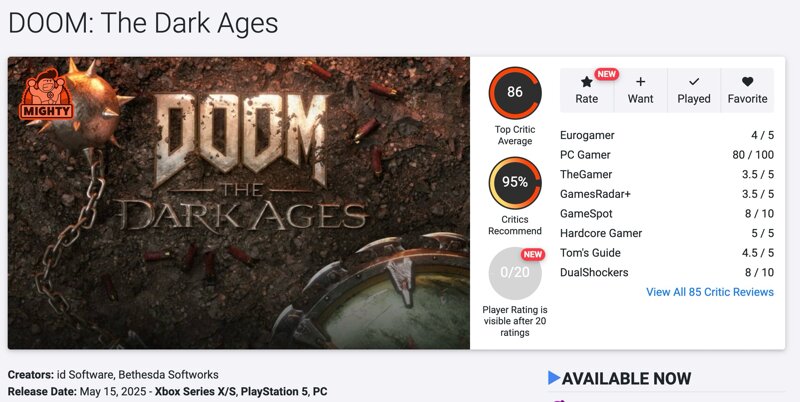Click the star Rate icon

587,82
